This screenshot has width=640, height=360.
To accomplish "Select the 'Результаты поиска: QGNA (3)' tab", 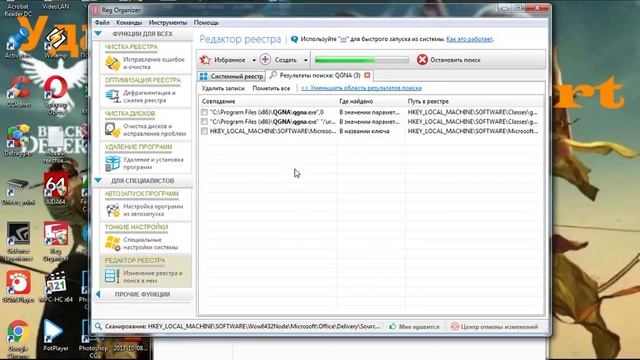I will [x=320, y=76].
